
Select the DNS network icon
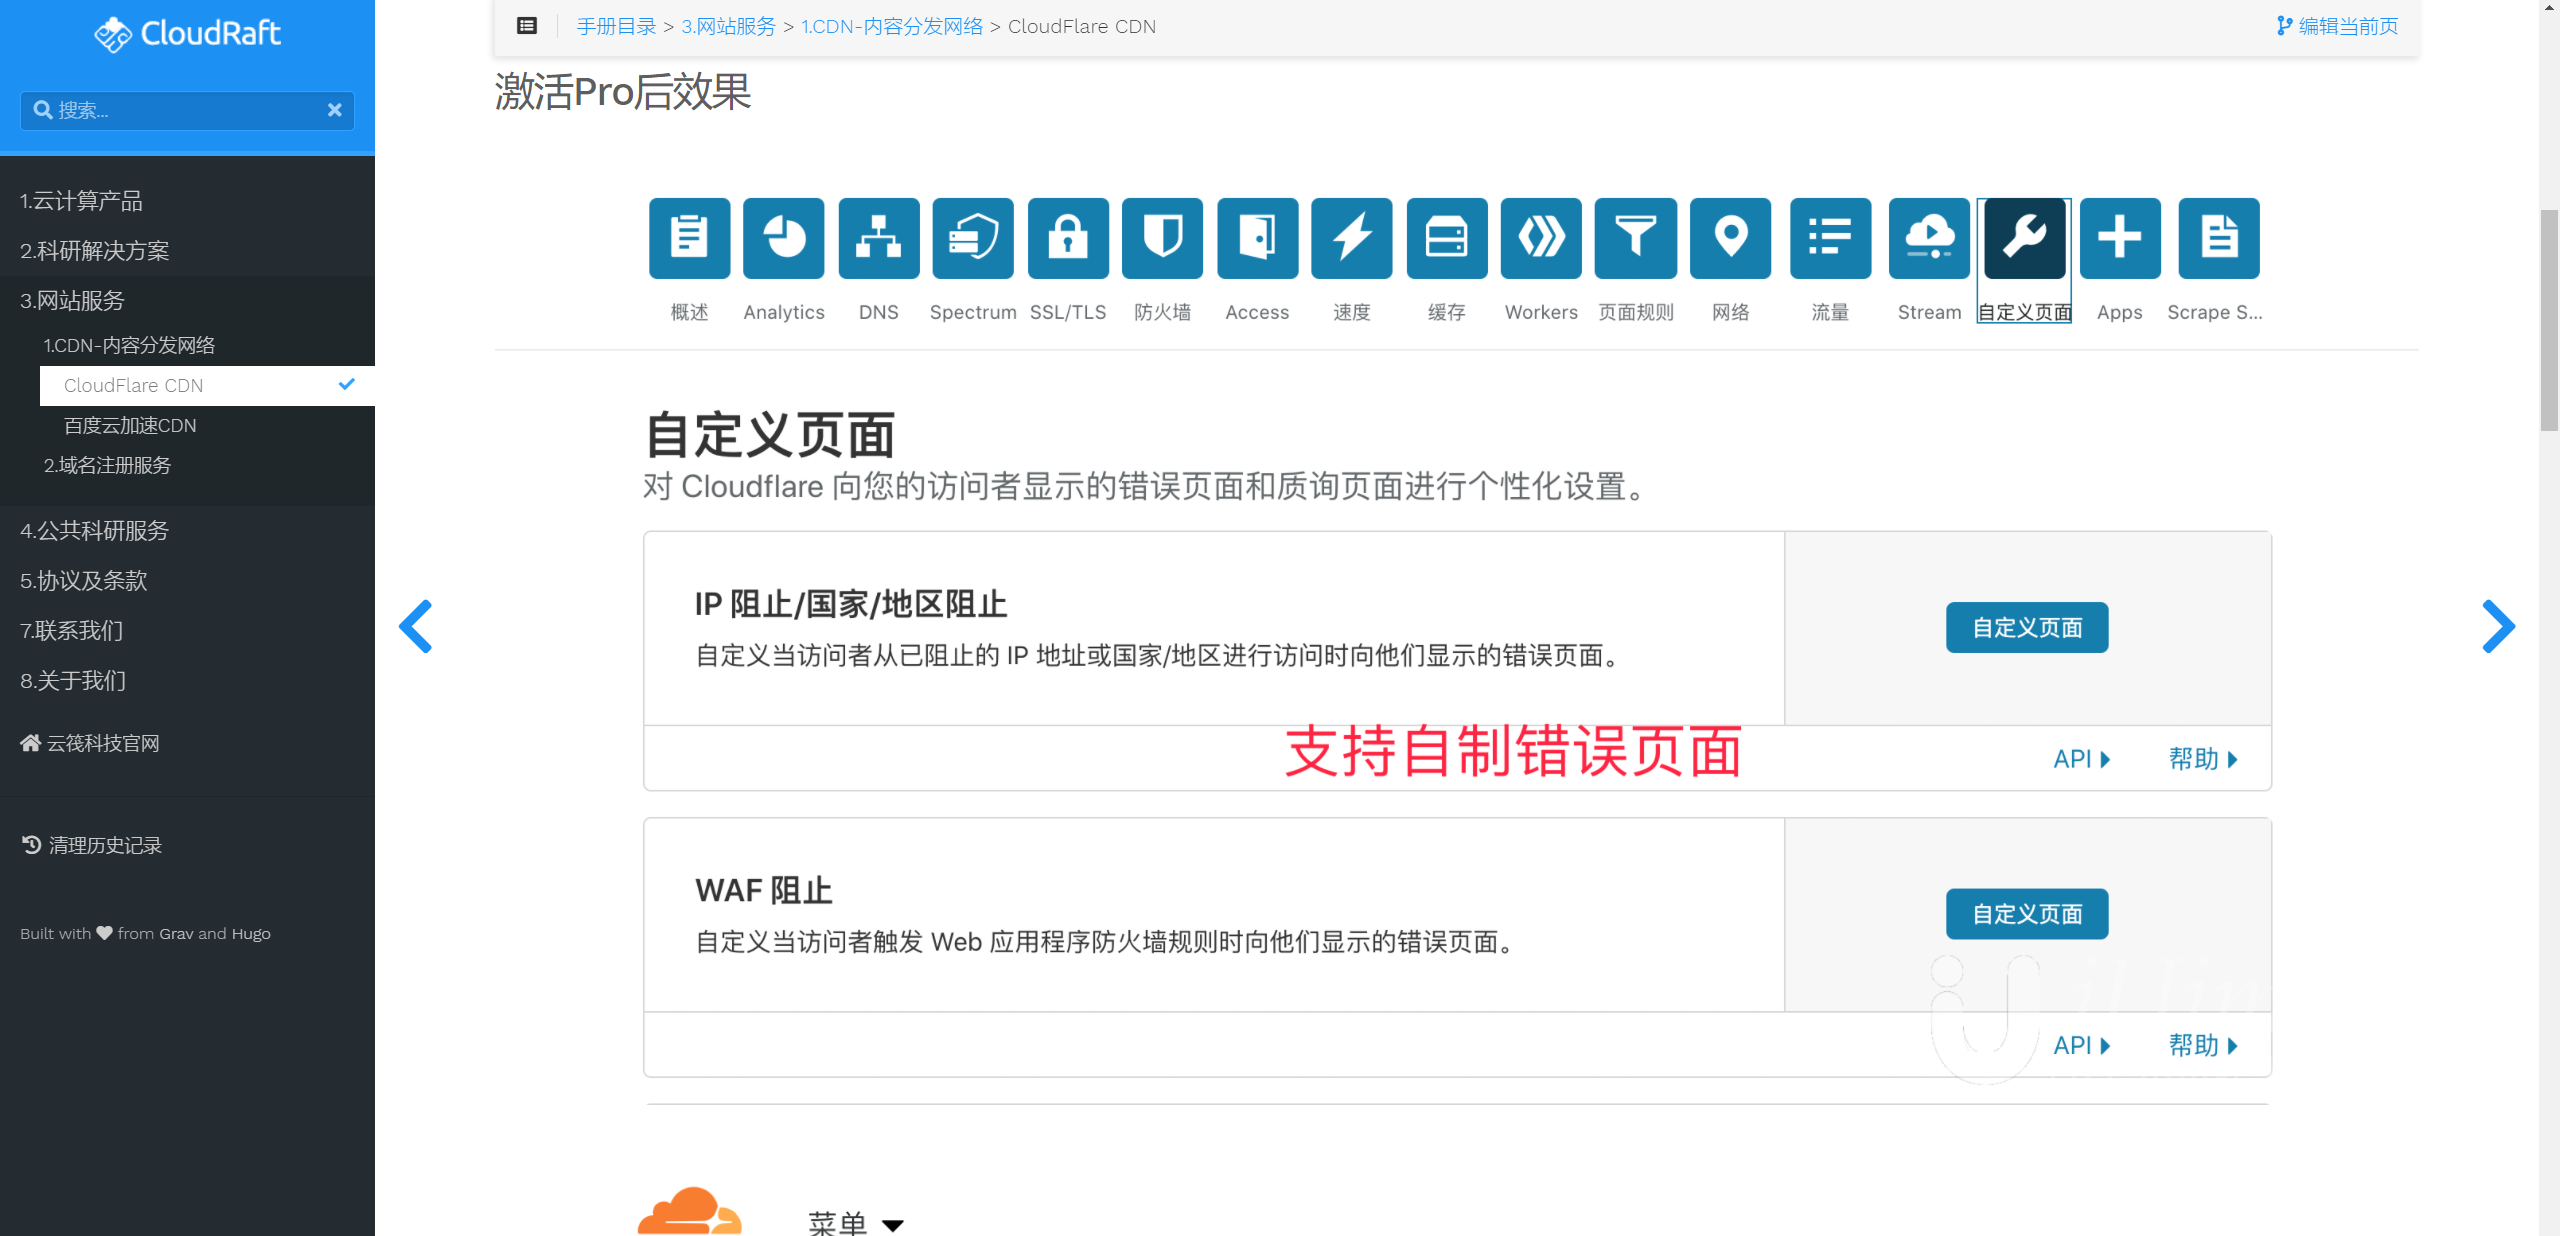tap(878, 238)
